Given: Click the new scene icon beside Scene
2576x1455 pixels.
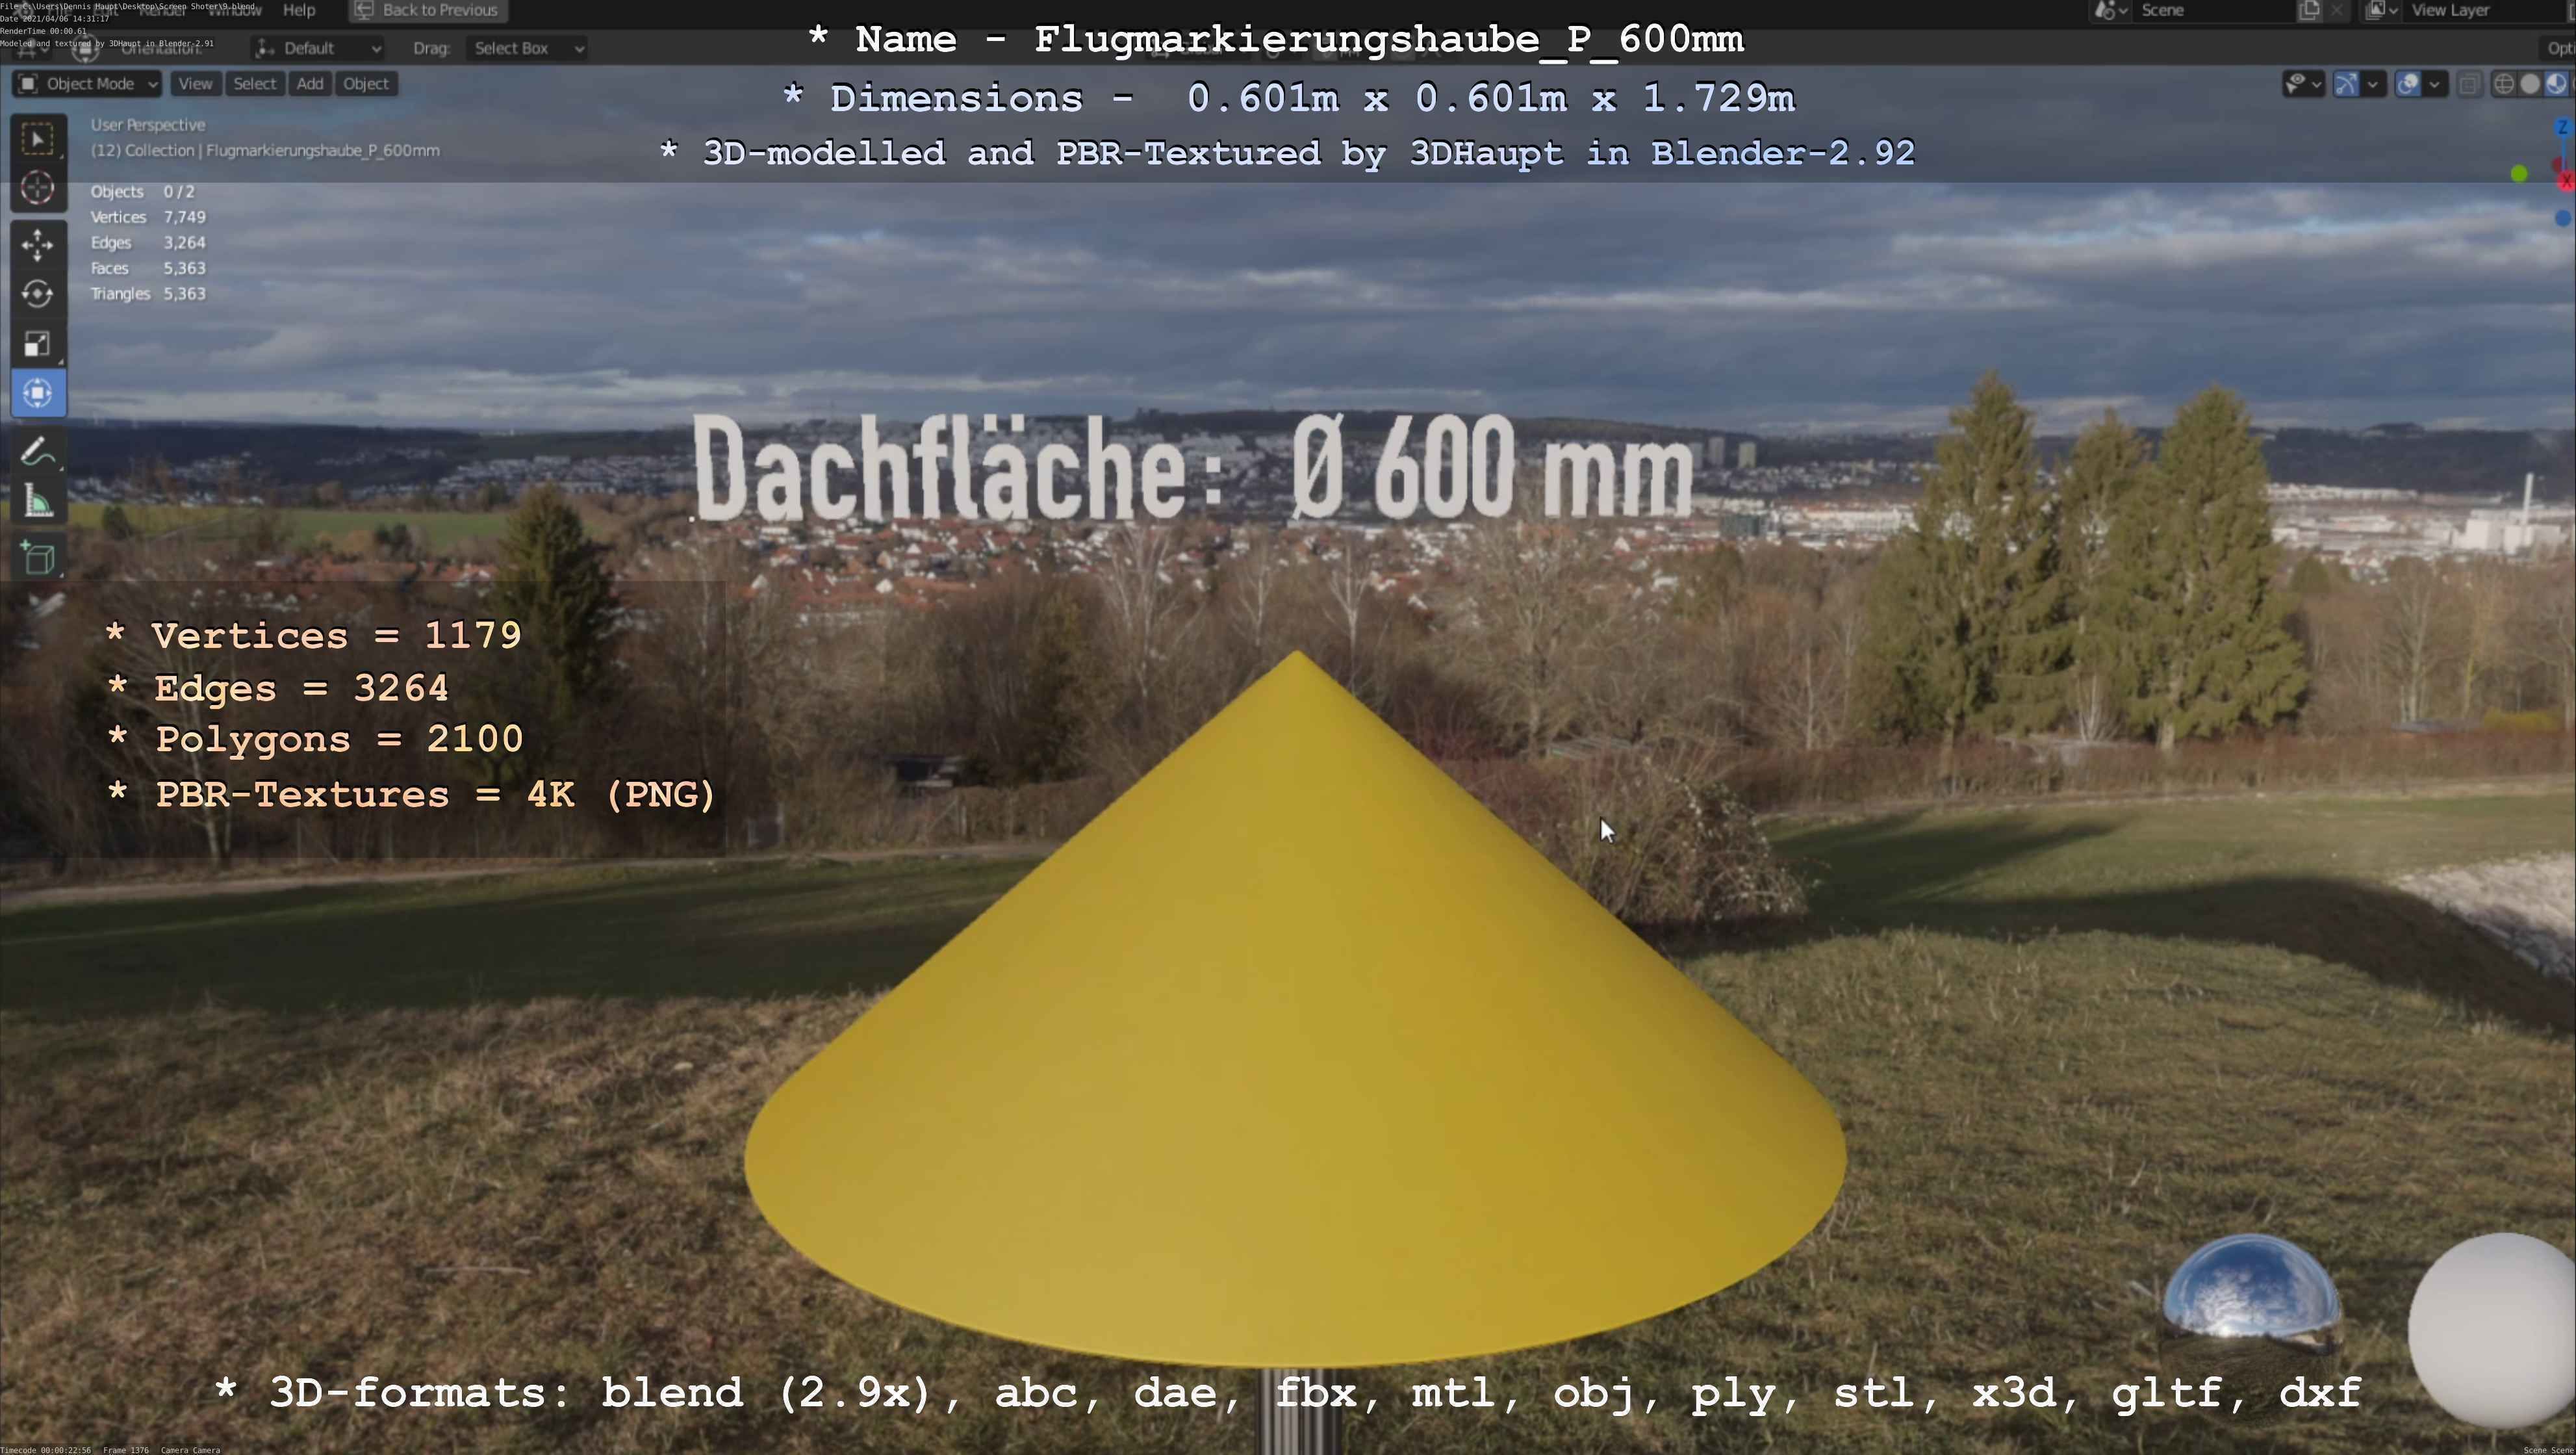Looking at the screenshot, I should pyautogui.click(x=2309, y=10).
